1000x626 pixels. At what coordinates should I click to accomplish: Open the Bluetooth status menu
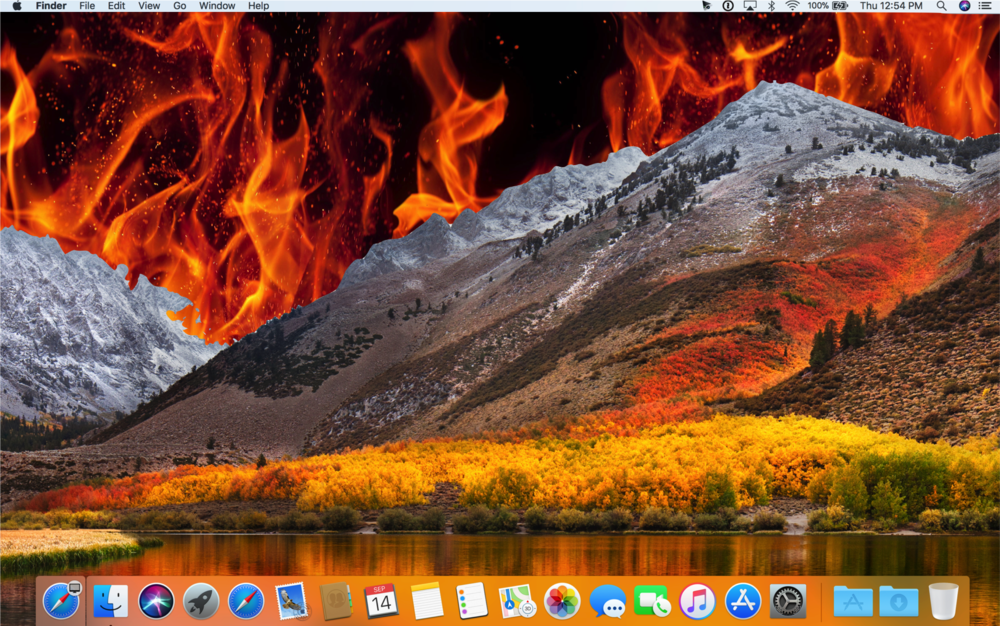point(771,6)
